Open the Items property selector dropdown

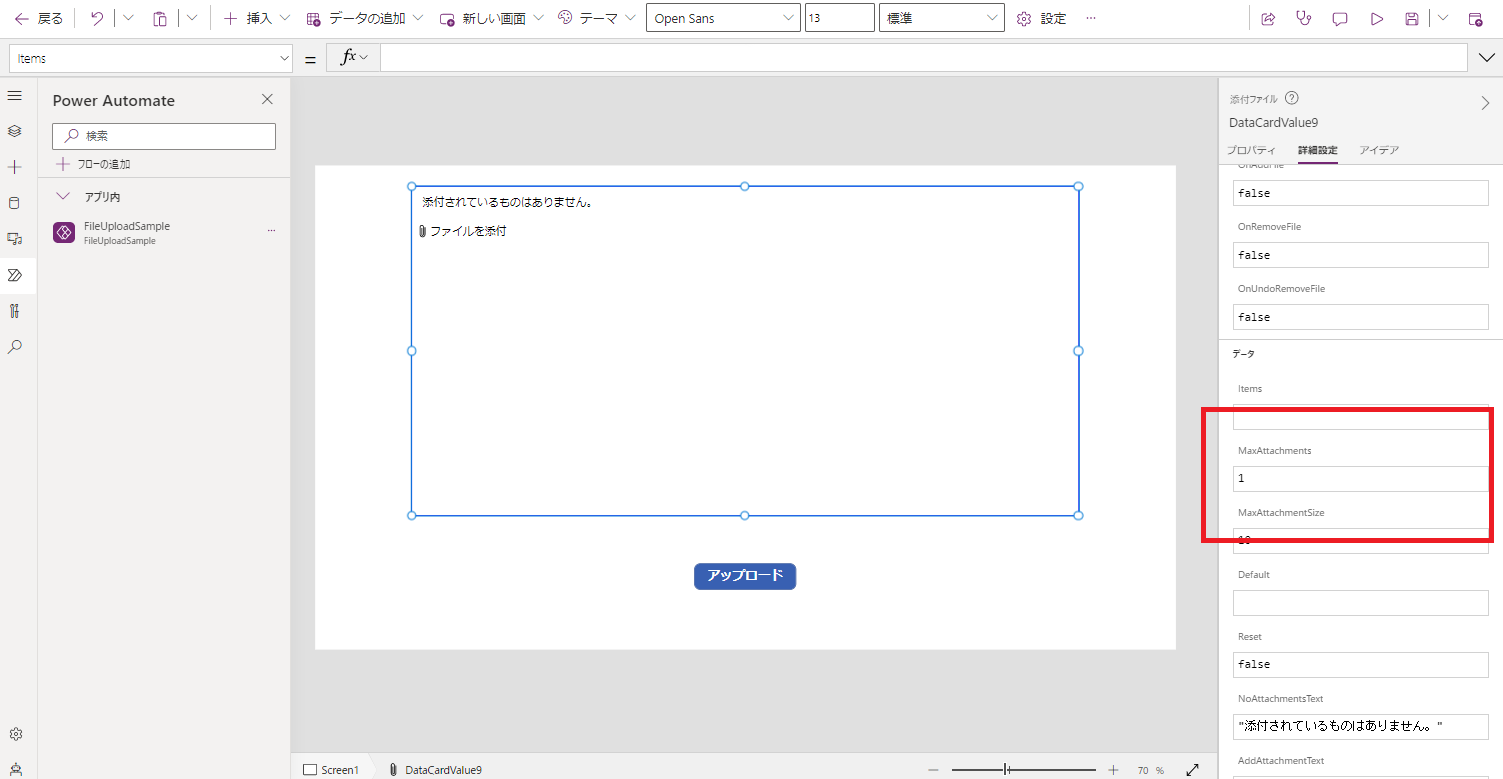click(150, 57)
